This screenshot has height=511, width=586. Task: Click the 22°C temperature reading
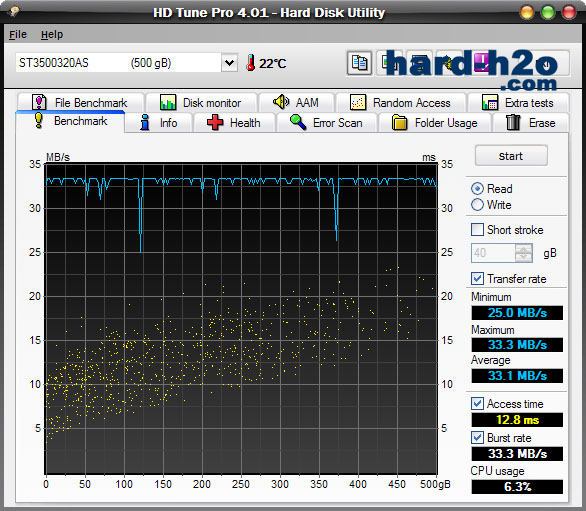click(273, 64)
